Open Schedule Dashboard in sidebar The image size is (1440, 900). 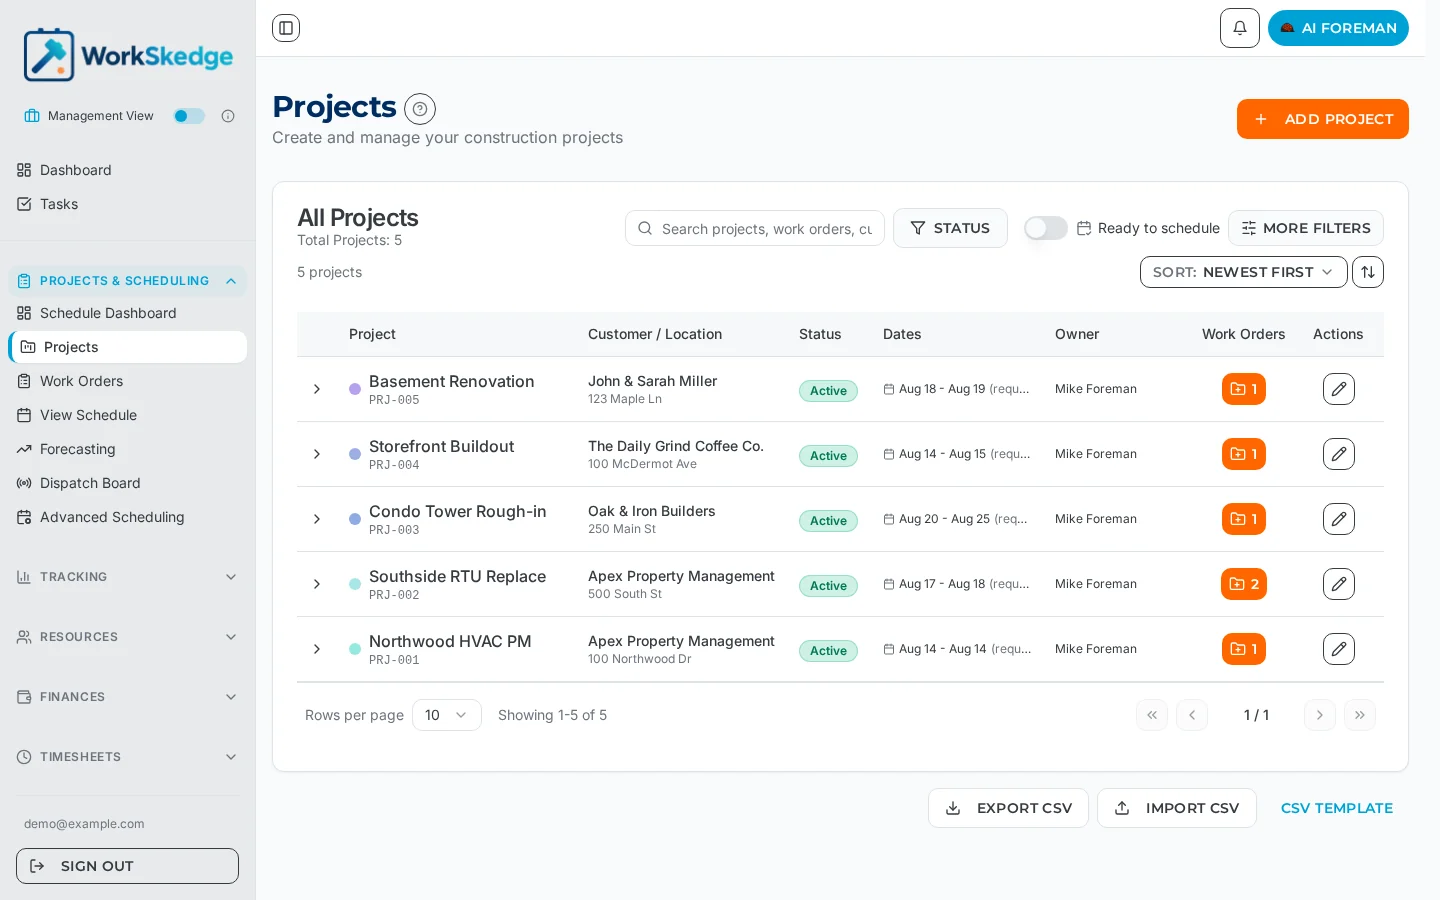pyautogui.click(x=128, y=313)
